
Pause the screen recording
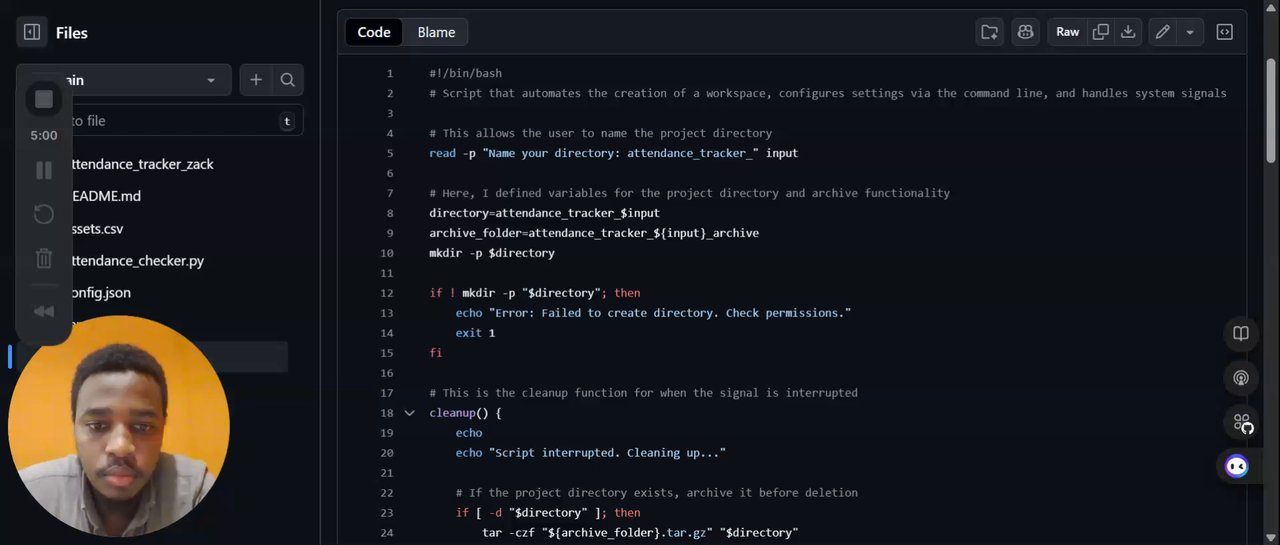(44, 170)
